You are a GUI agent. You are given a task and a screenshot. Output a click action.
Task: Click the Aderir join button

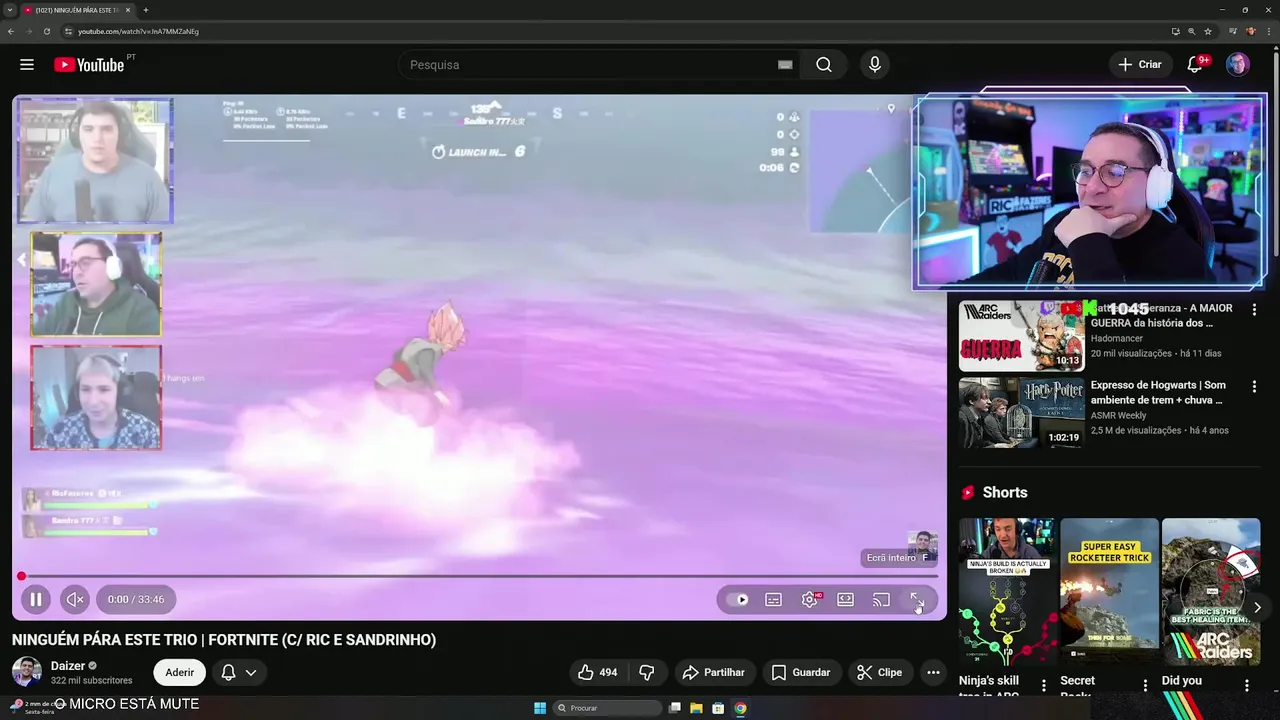[x=180, y=673]
